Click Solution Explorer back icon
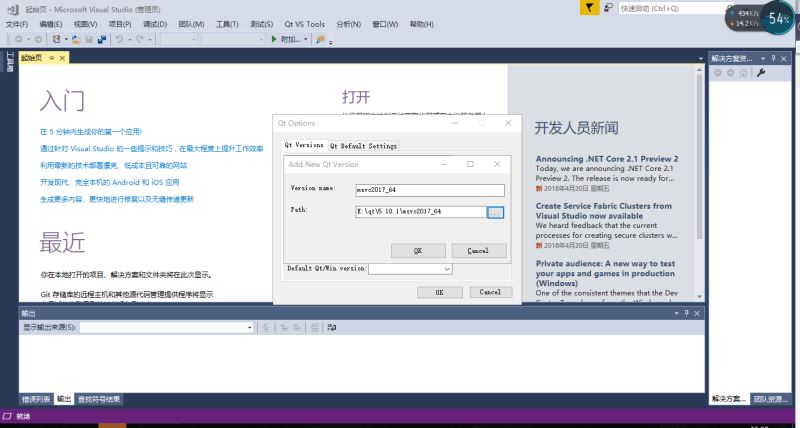Image resolution: width=800 pixels, height=428 pixels. 717,73
